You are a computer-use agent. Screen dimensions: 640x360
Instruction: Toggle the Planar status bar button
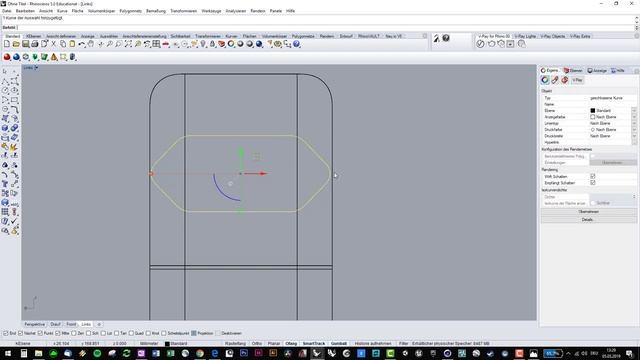274,344
